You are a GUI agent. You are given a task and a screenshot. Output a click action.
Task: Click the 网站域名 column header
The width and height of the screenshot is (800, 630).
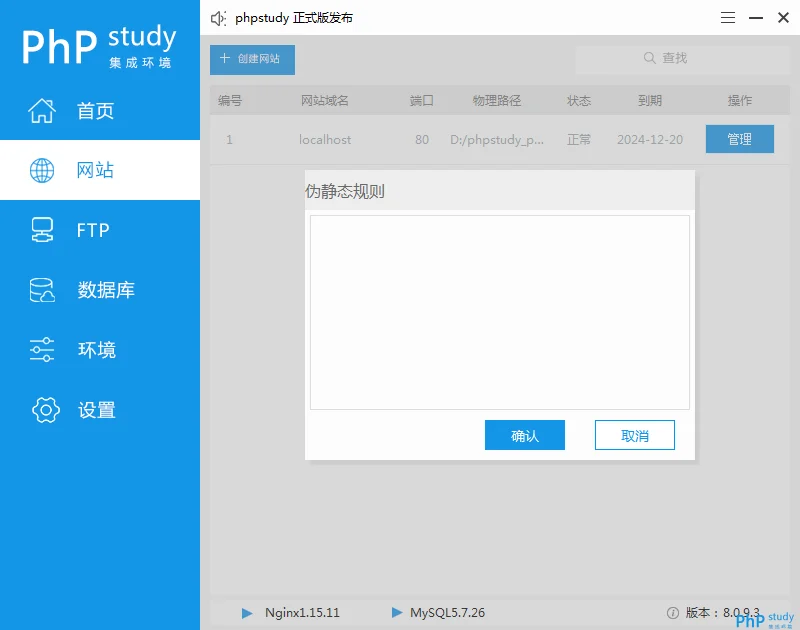[324, 100]
